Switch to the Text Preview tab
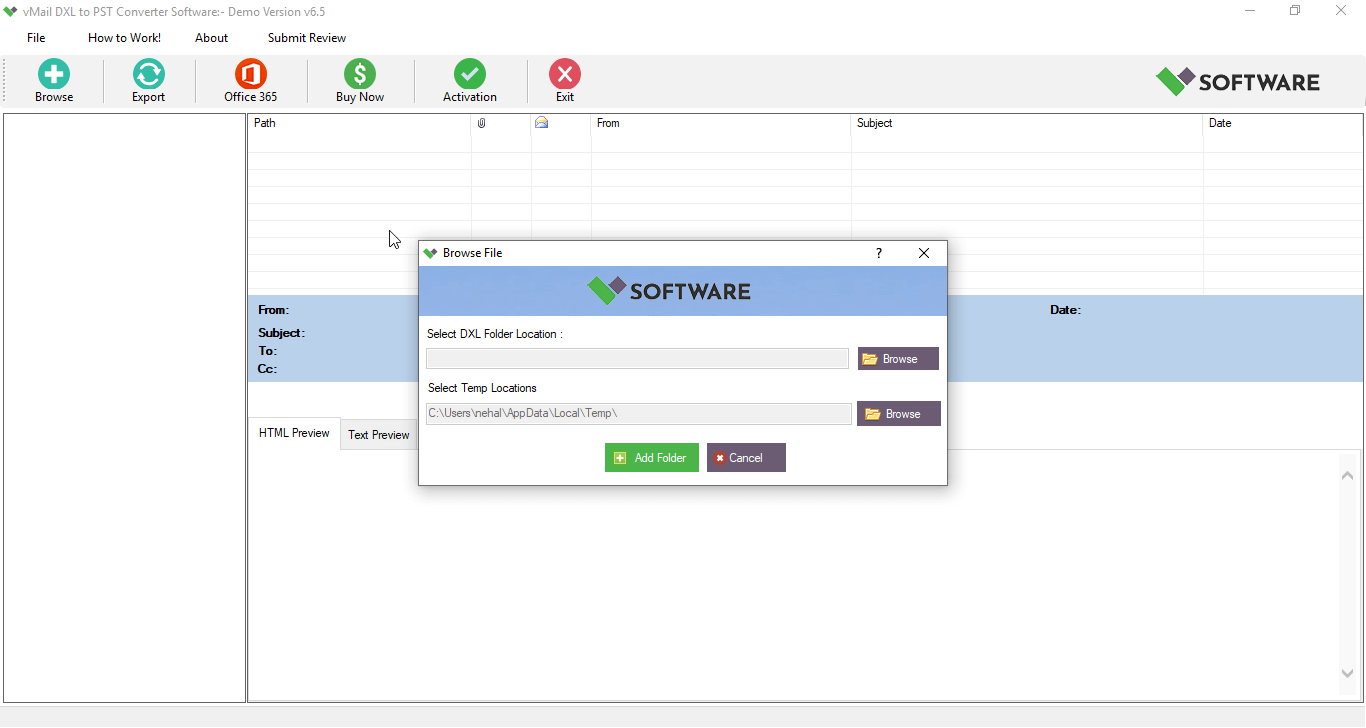Image resolution: width=1366 pixels, height=728 pixels. coord(379,435)
